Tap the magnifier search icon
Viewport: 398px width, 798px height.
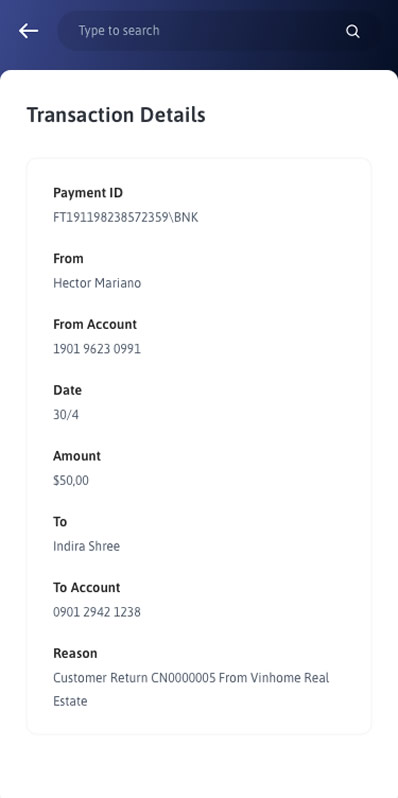(353, 32)
